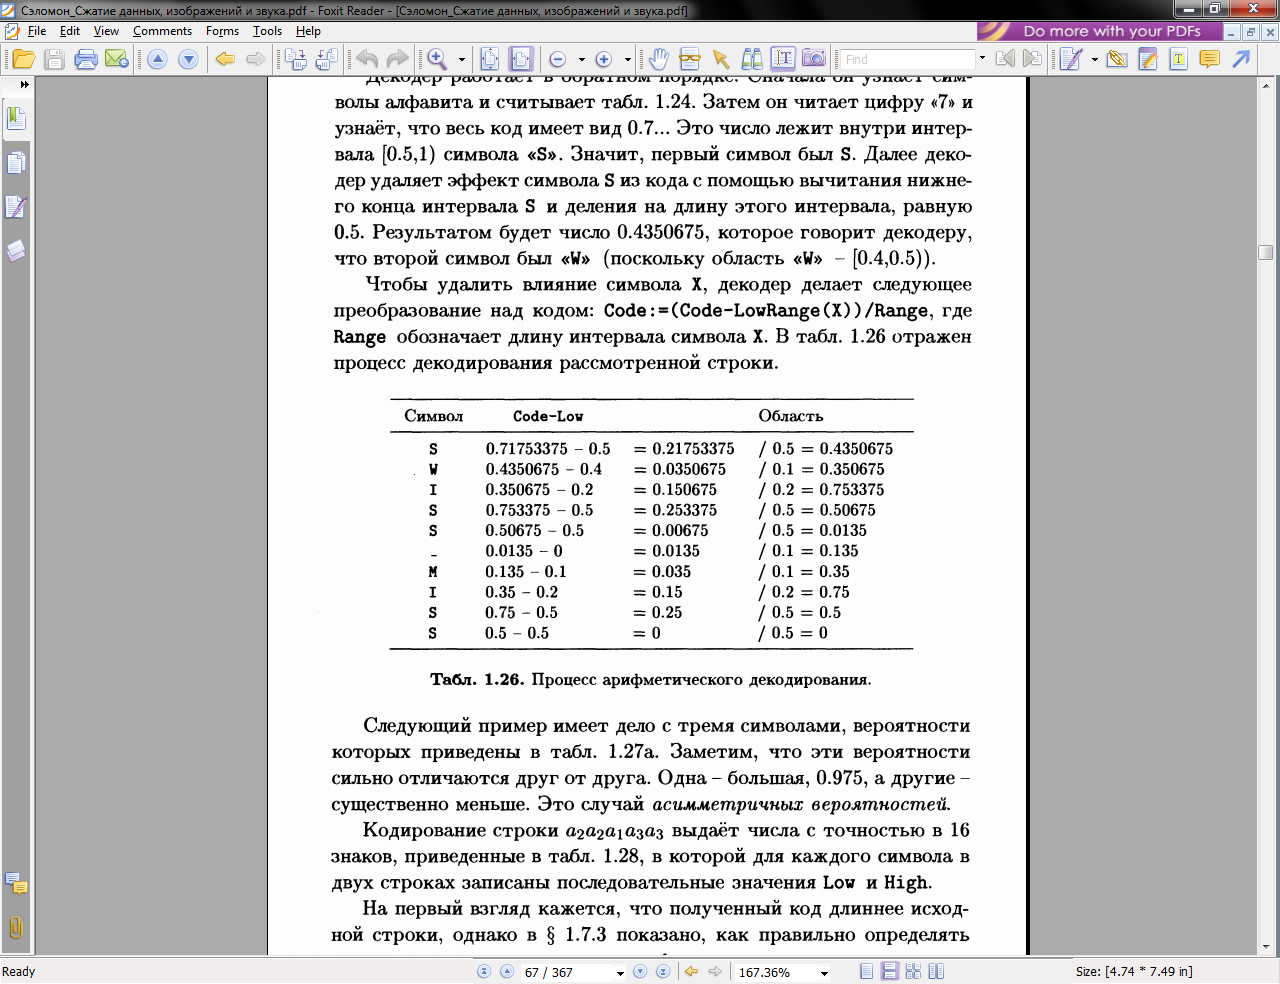
Task: Select the Note pencil tool icon
Action: tap(1148, 59)
